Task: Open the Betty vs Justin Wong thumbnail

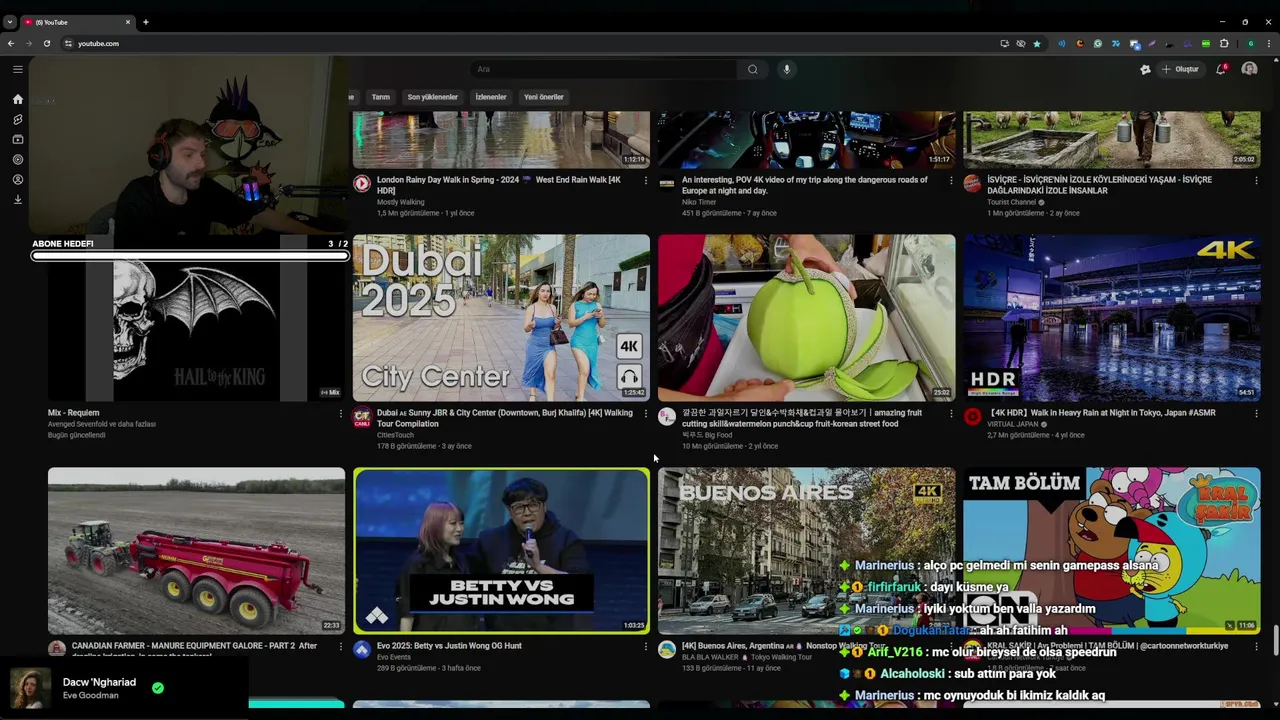Action: pos(501,551)
